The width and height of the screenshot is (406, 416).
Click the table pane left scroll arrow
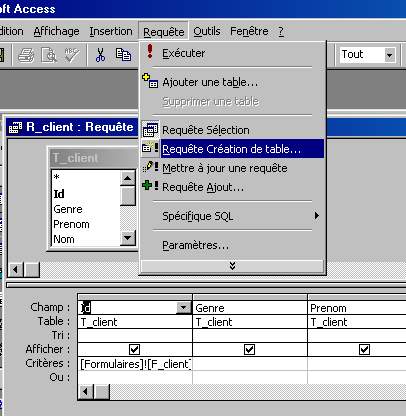coord(16,269)
